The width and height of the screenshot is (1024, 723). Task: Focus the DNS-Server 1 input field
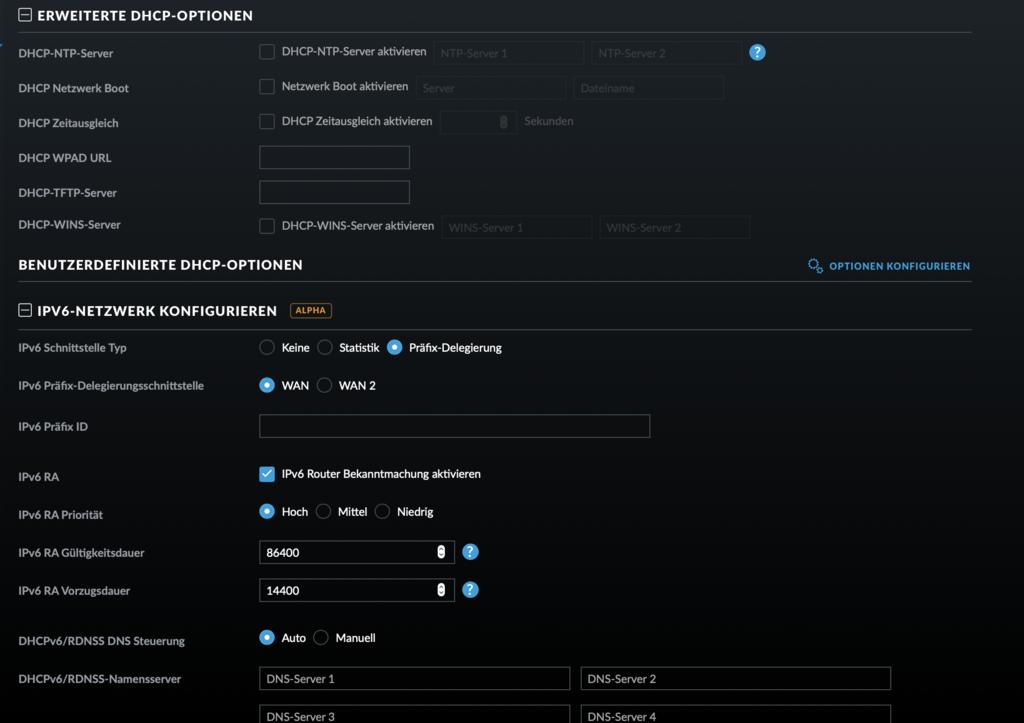pos(414,679)
